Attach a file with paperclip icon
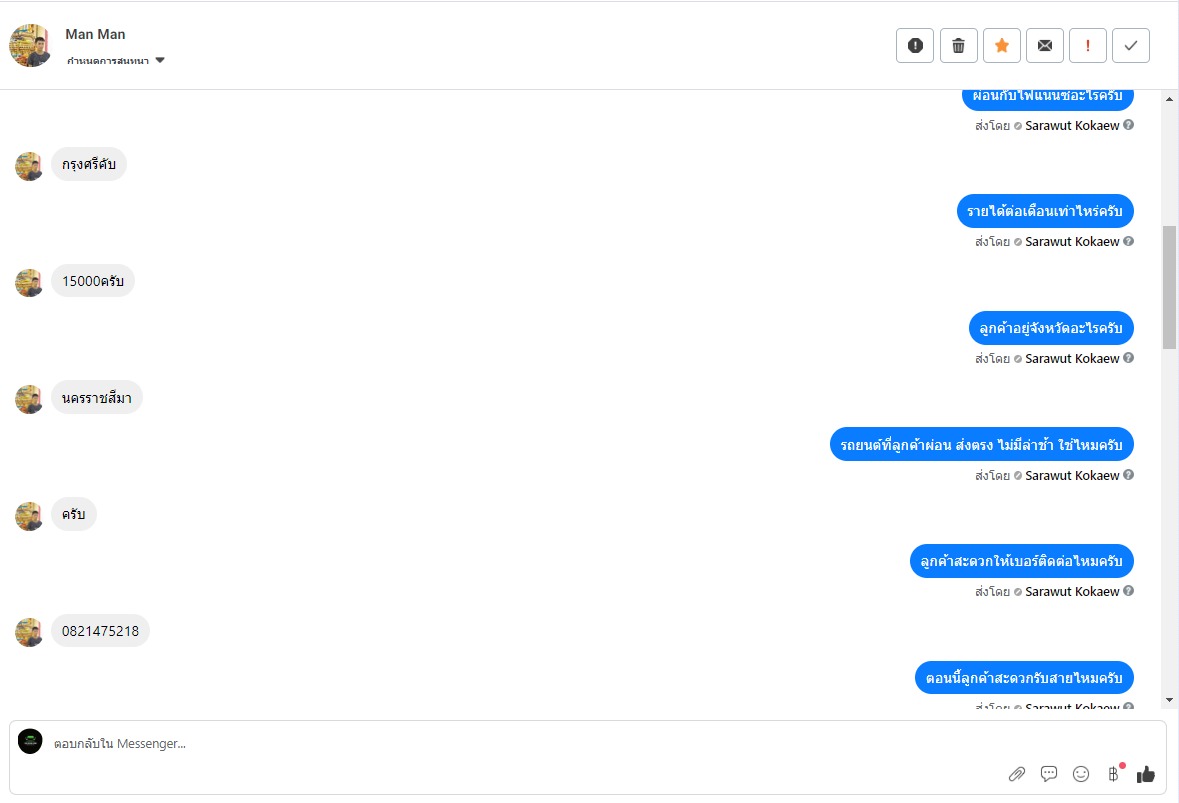This screenshot has width=1179, height=803. [1017, 773]
